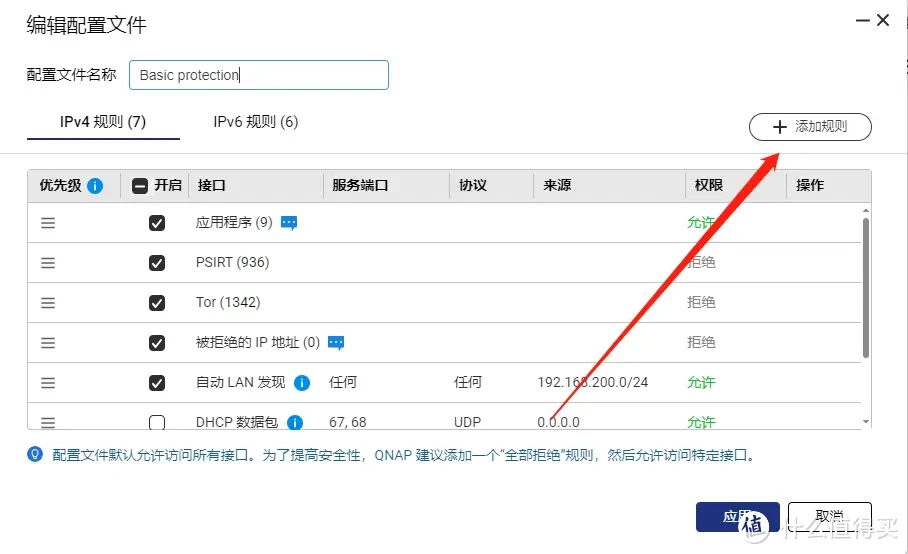Viewport: 908px width, 554px height.
Task: Grab the drag handle of 被拒绝的 IP 地址 row
Action: (48, 343)
